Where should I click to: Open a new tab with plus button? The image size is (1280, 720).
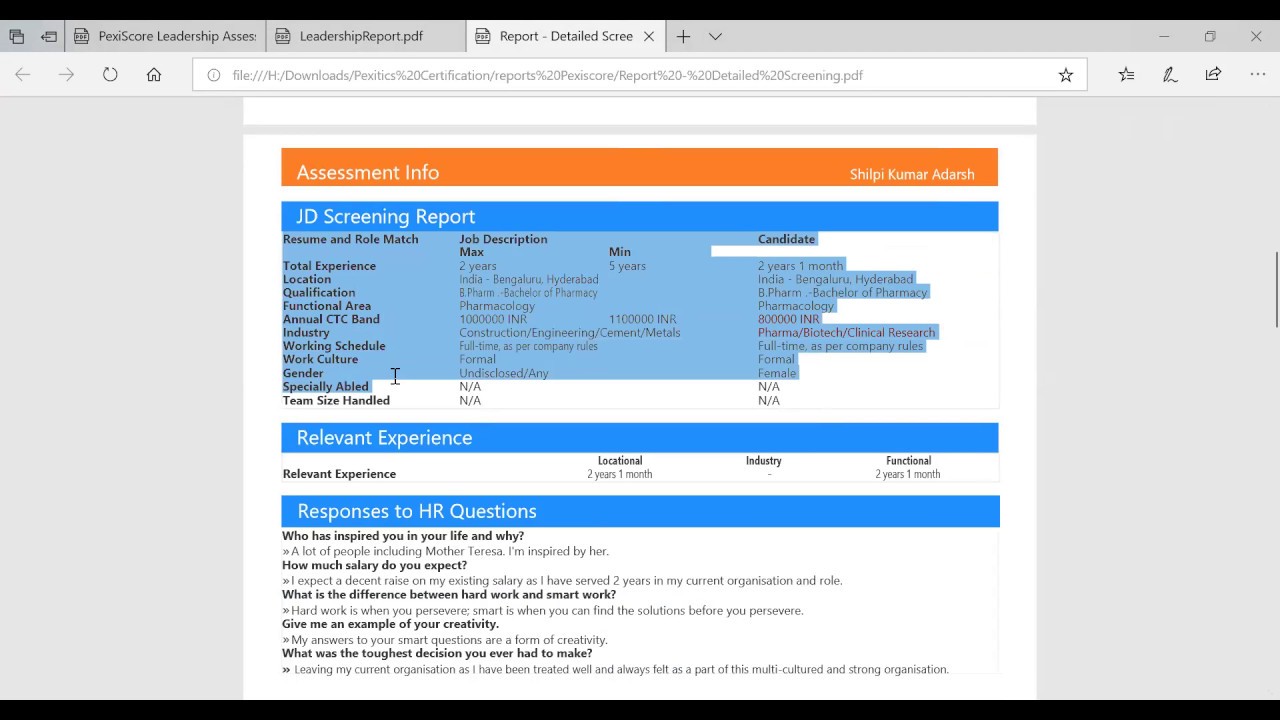pyautogui.click(x=683, y=36)
